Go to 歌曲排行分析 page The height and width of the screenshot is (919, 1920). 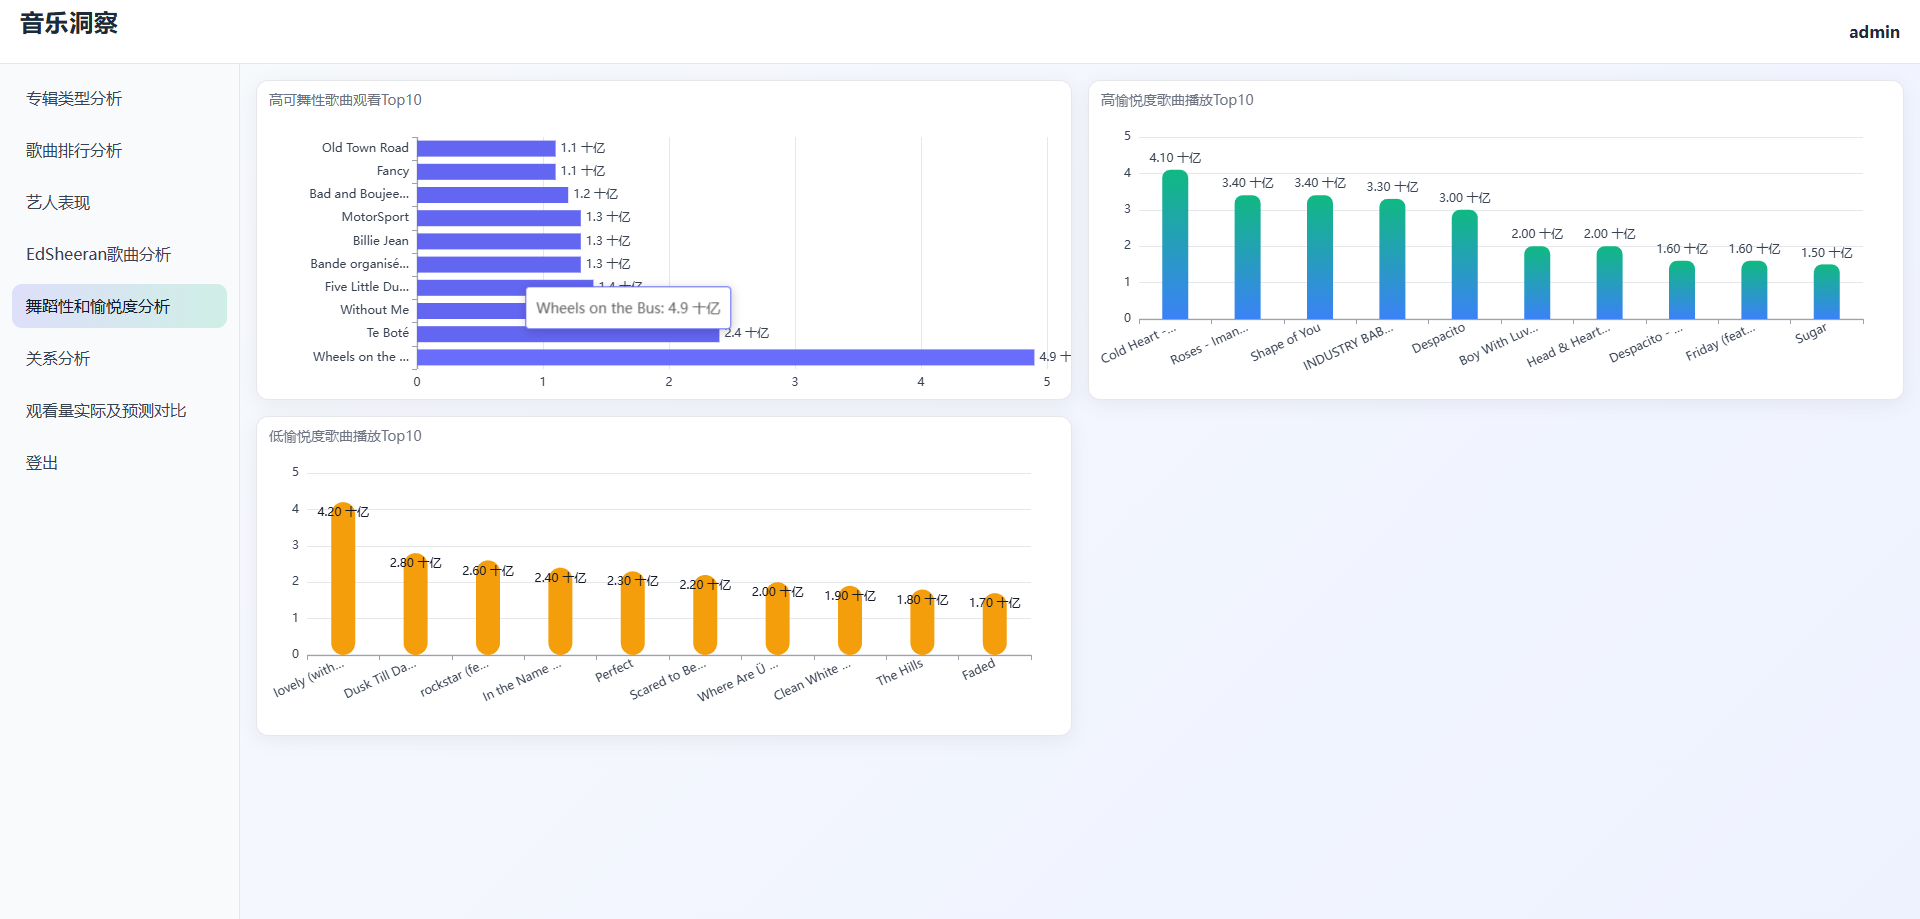74,150
